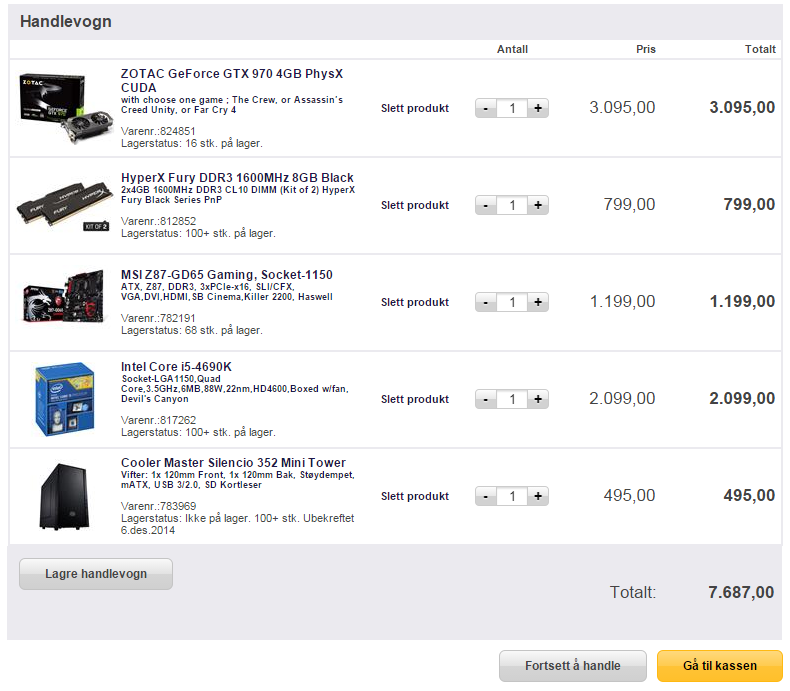Click Varenr.:817262 text
This screenshot has width=790, height=691.
(x=158, y=421)
